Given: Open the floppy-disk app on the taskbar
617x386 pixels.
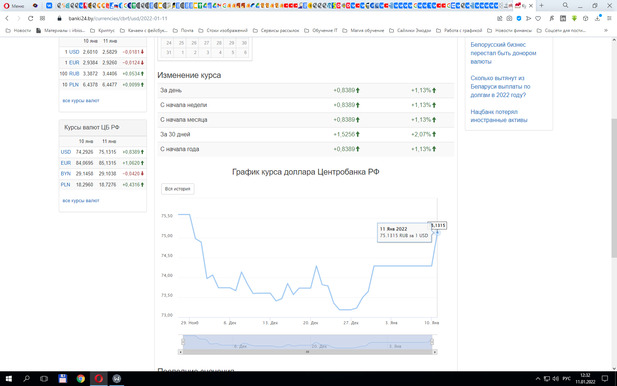Looking at the screenshot, I should (x=62, y=379).
